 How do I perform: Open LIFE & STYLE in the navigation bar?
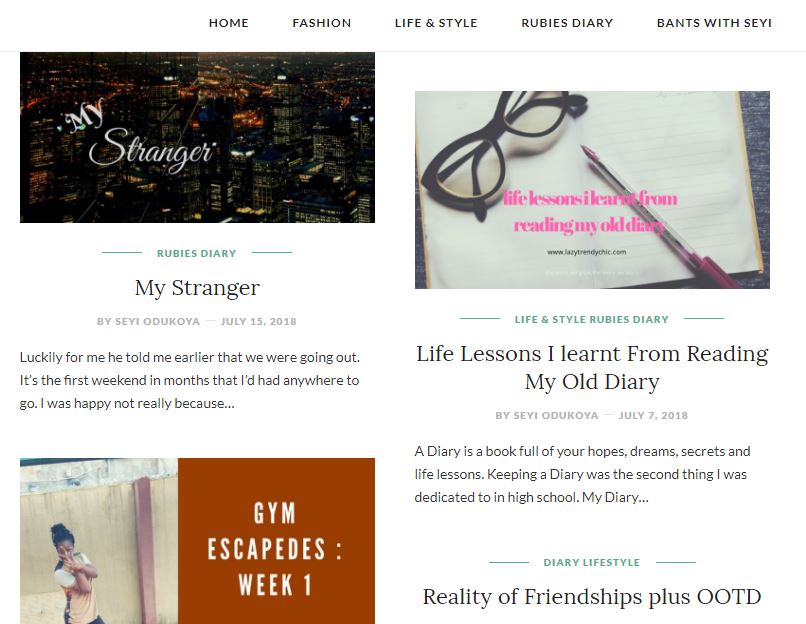436,23
